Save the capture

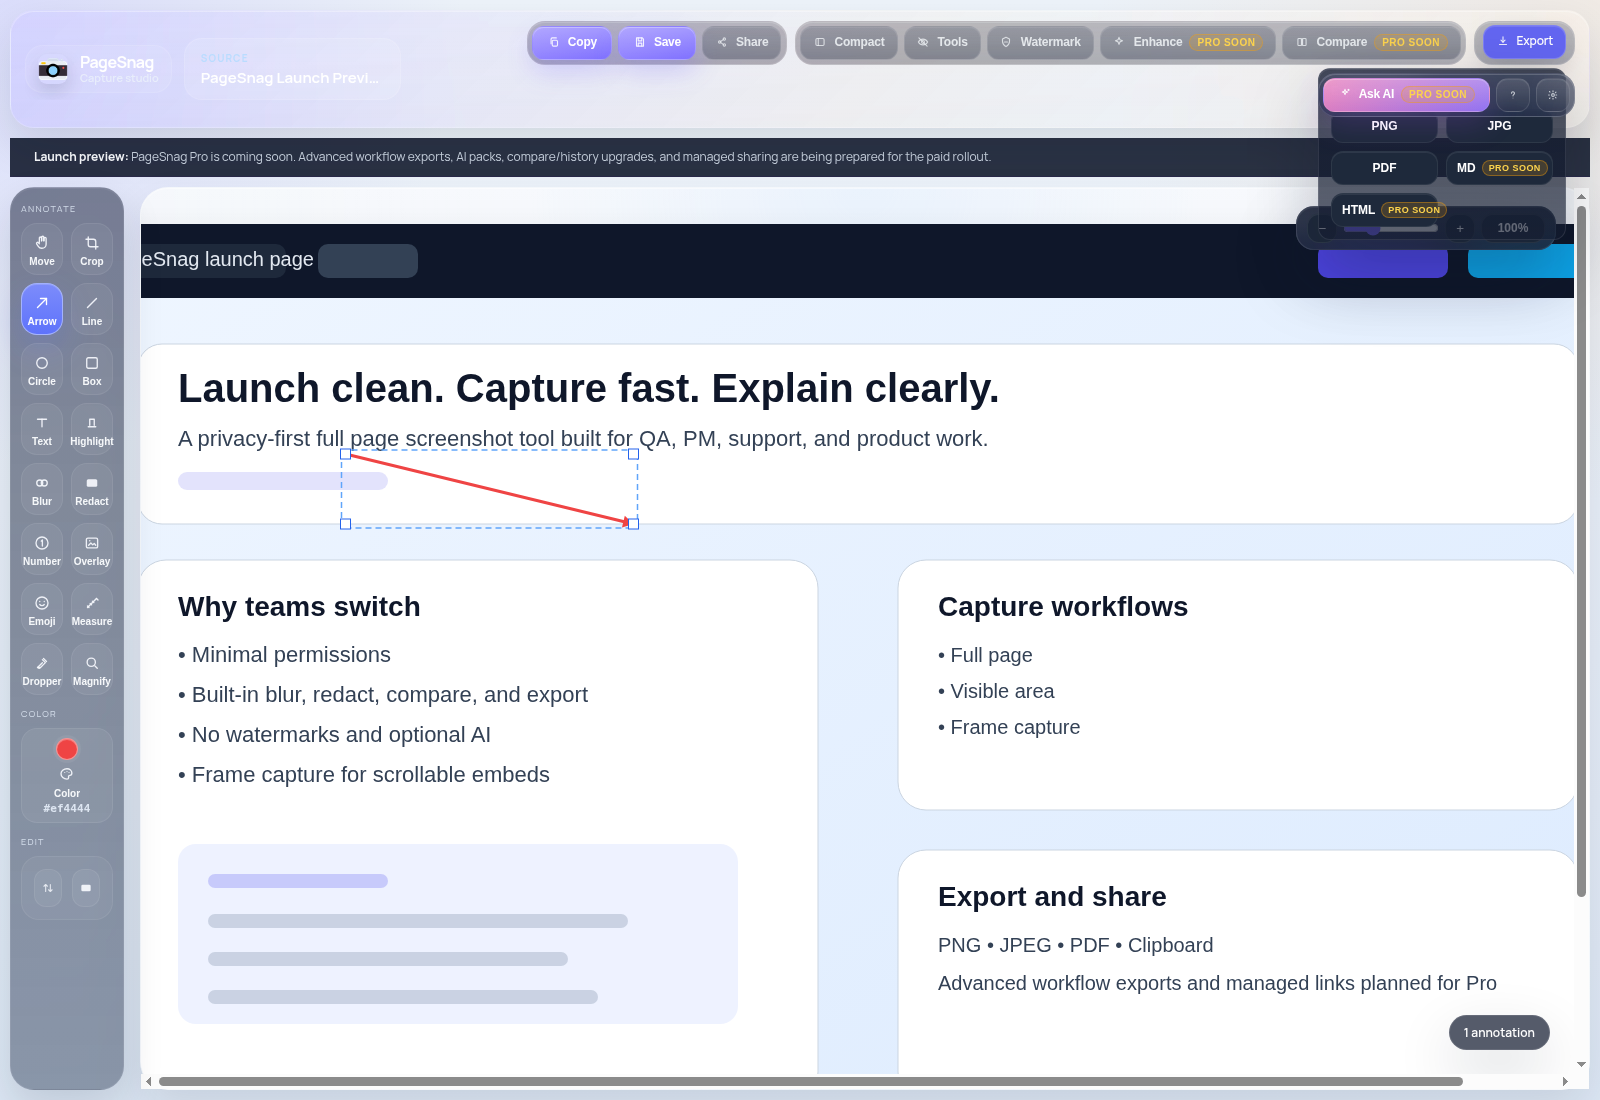pos(657,42)
